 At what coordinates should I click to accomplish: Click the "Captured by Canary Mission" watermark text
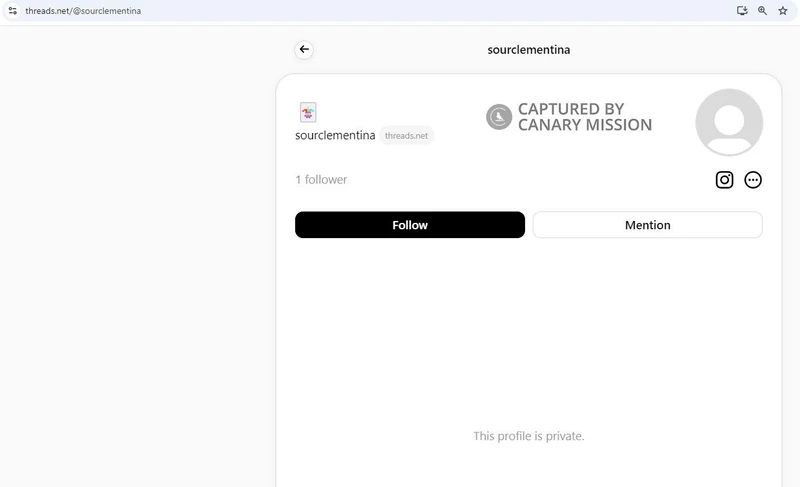584,117
